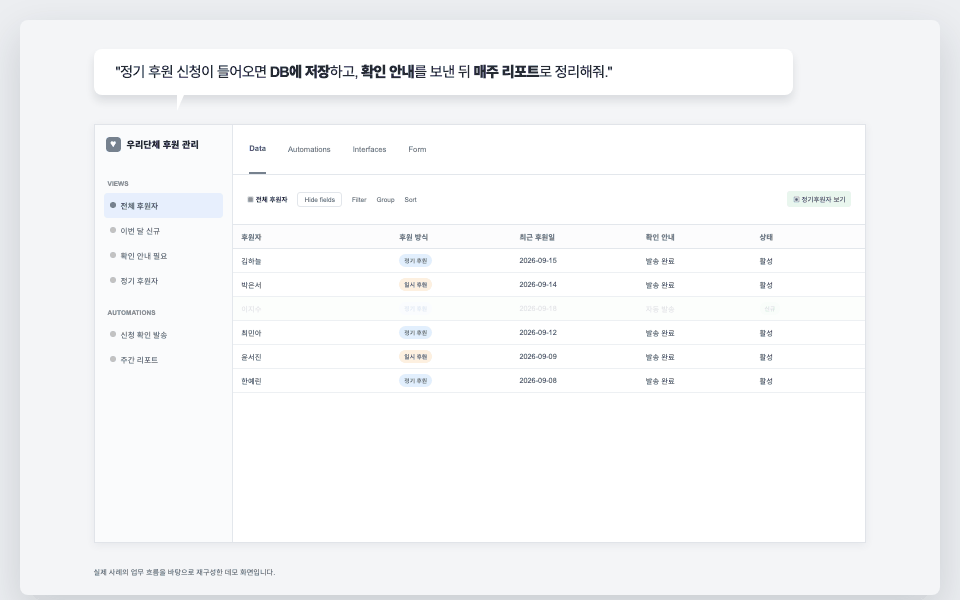The width and height of the screenshot is (960, 600).
Task: Click the 활성 status in 윤서진 row
Action: [x=766, y=357]
